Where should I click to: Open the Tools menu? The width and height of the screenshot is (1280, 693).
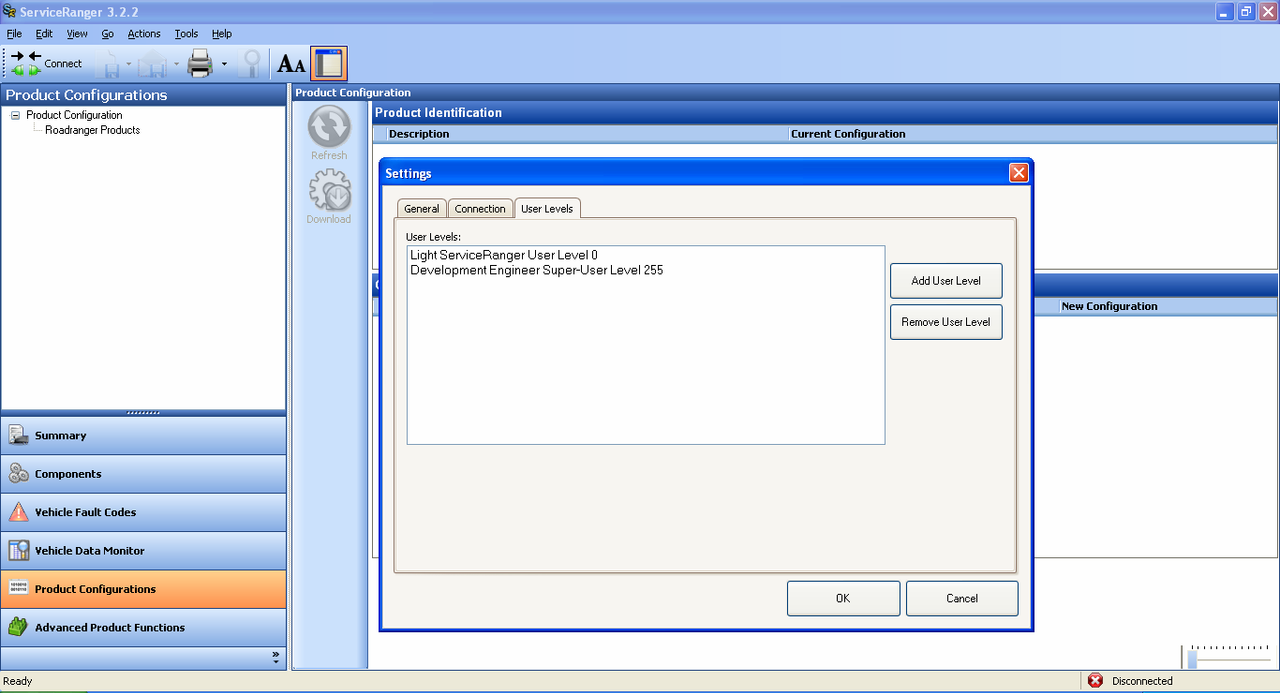(x=186, y=33)
